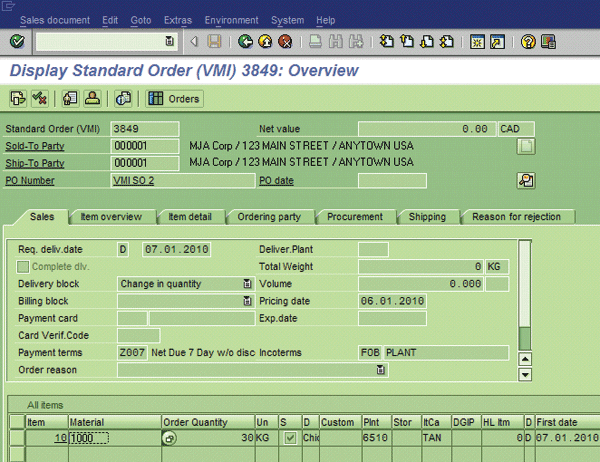600x462 pixels.
Task: Click the Orders button
Action: pos(174,98)
